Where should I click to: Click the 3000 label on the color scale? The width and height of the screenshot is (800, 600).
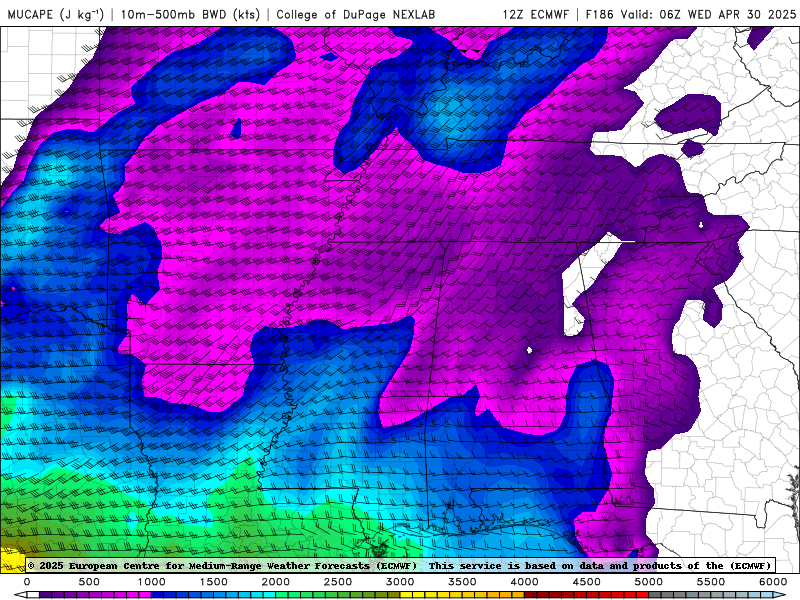coord(400,582)
